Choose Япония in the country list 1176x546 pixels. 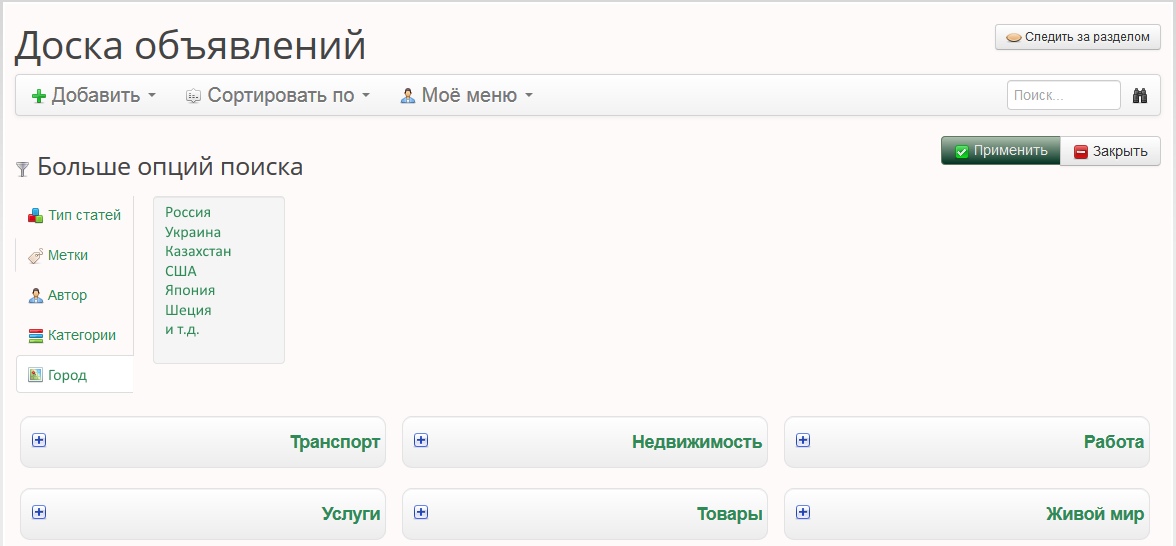pos(190,290)
